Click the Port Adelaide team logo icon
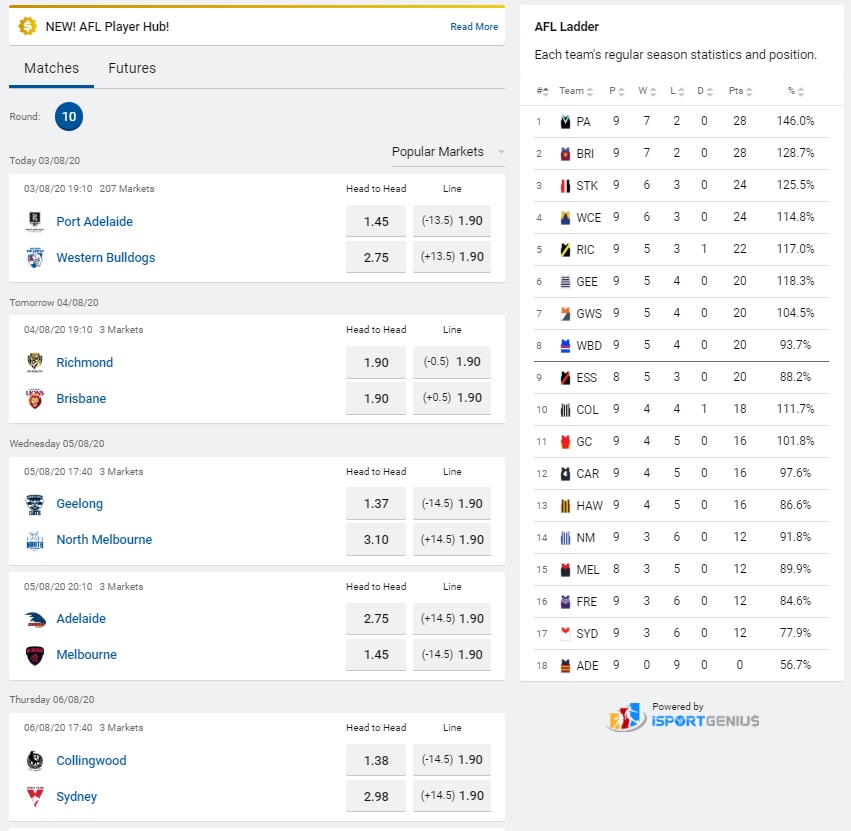This screenshot has height=831, width=851. (x=35, y=222)
